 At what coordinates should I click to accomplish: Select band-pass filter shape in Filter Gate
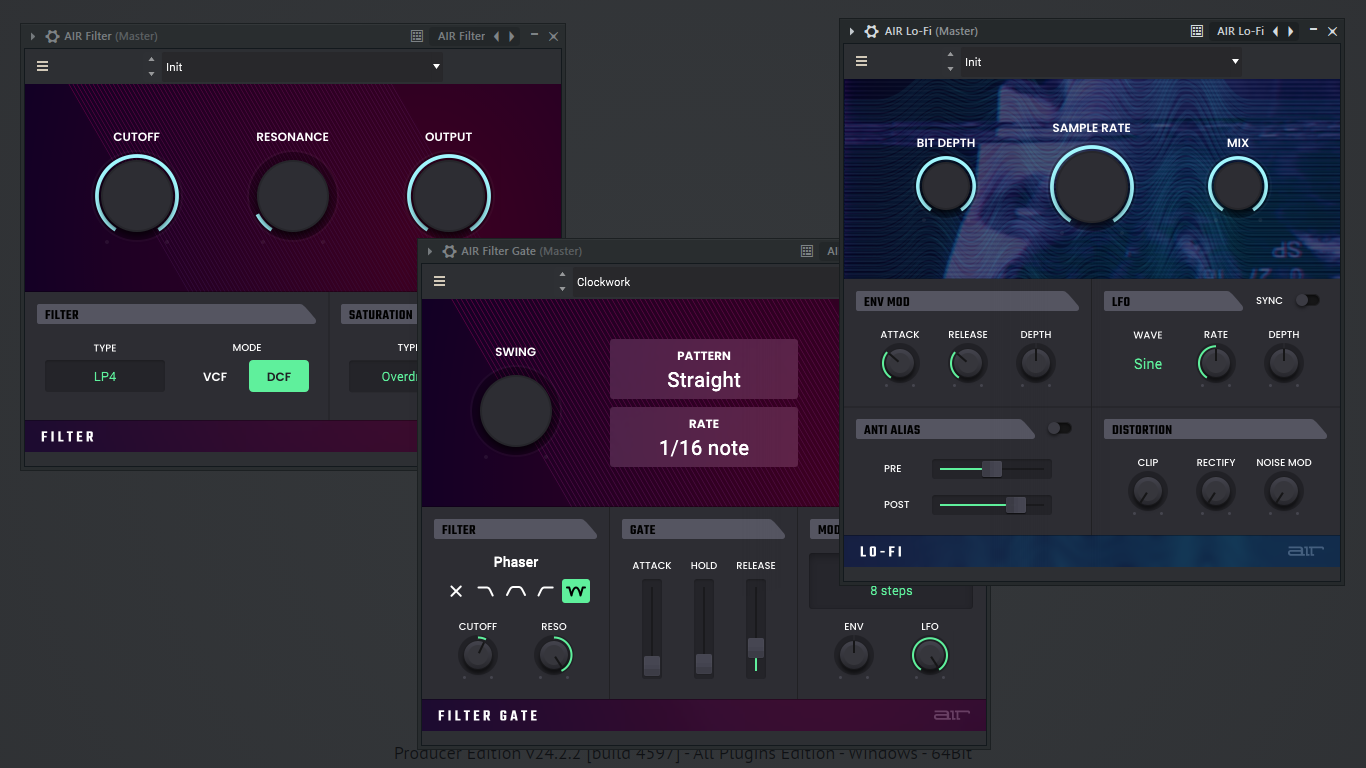coord(516,591)
